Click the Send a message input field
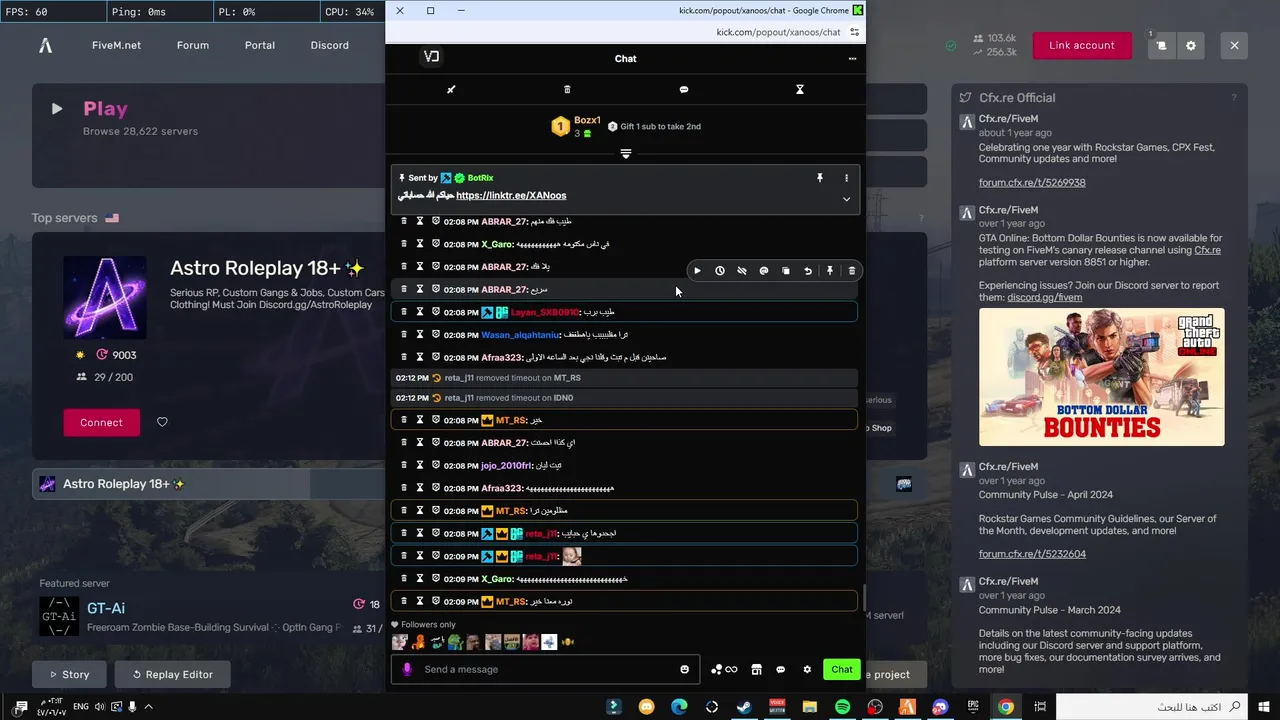 click(546, 669)
